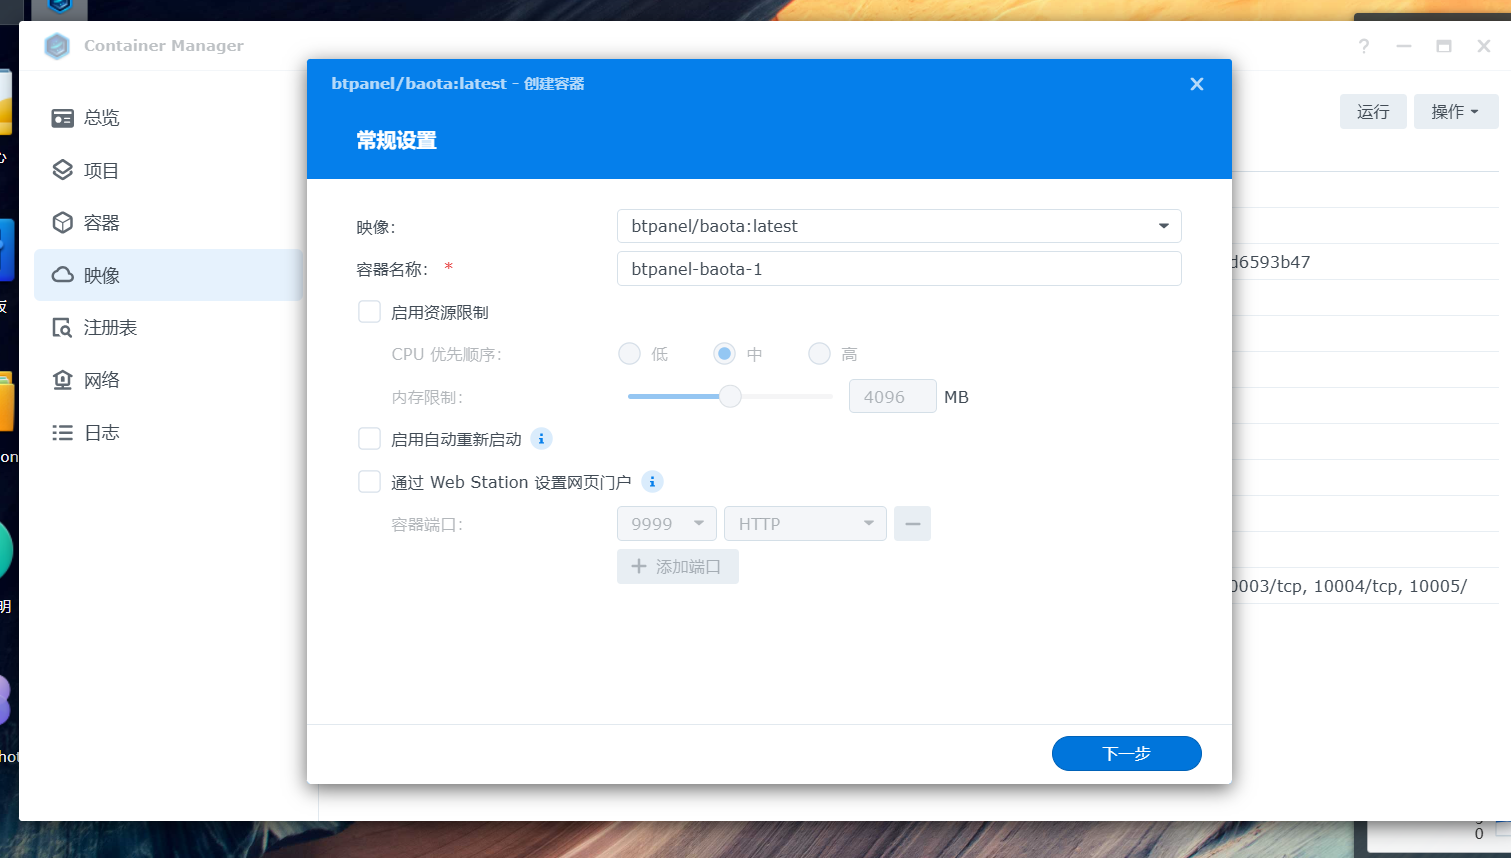Expand the HTTP protocol dropdown
The image size is (1511, 858).
click(805, 524)
